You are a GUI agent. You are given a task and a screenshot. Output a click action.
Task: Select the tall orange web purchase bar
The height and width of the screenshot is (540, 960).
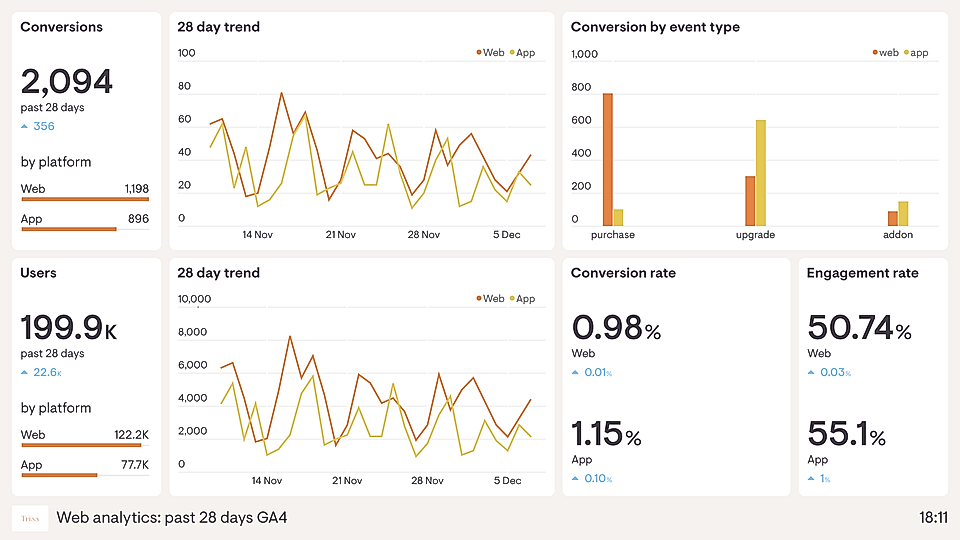[607, 160]
